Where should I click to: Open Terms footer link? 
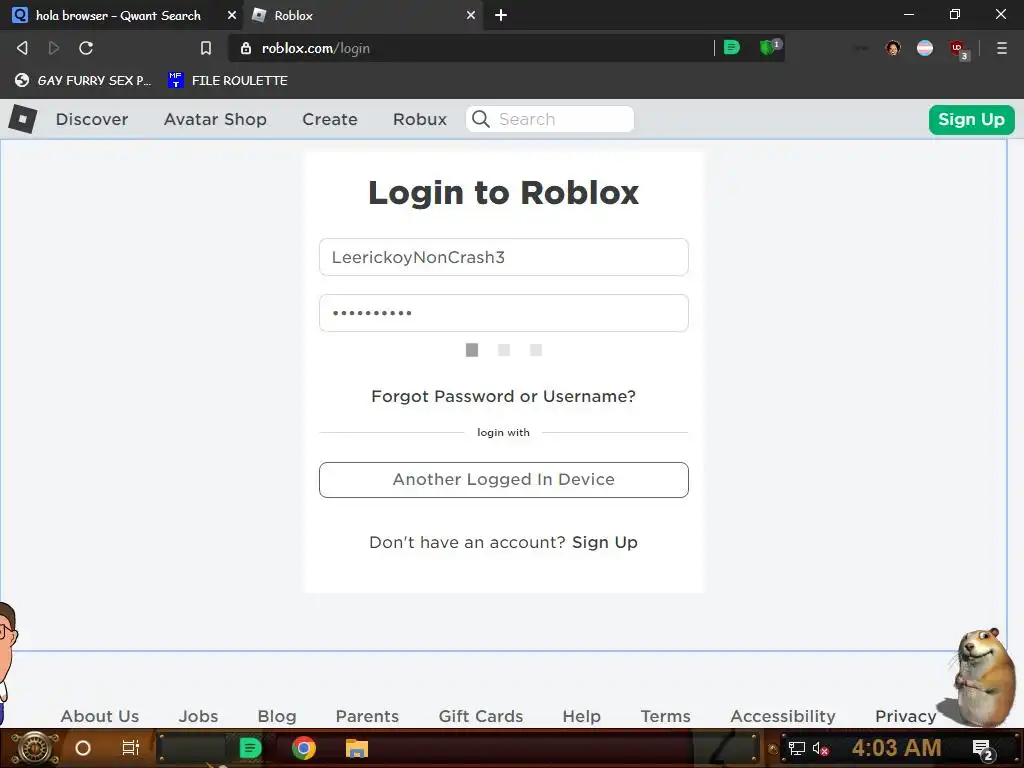pyautogui.click(x=665, y=716)
